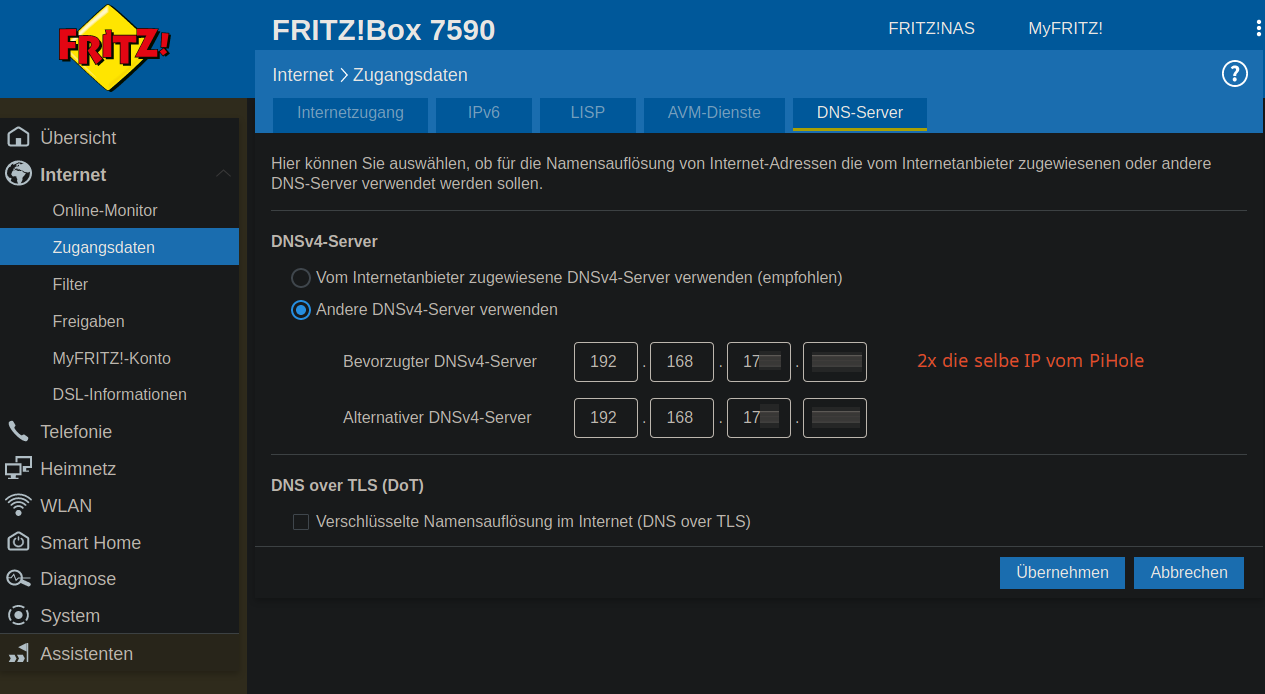Select the DNS-Server tab
The height and width of the screenshot is (694, 1265).
[x=860, y=114]
